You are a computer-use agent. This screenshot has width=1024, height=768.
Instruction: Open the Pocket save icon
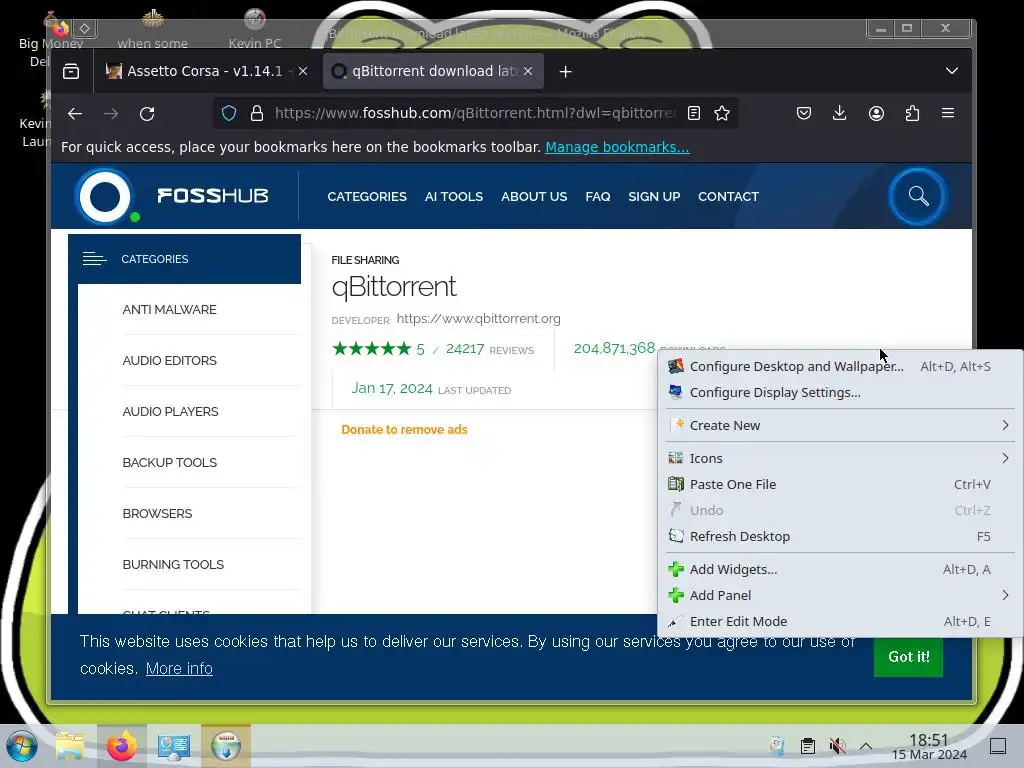coord(804,114)
